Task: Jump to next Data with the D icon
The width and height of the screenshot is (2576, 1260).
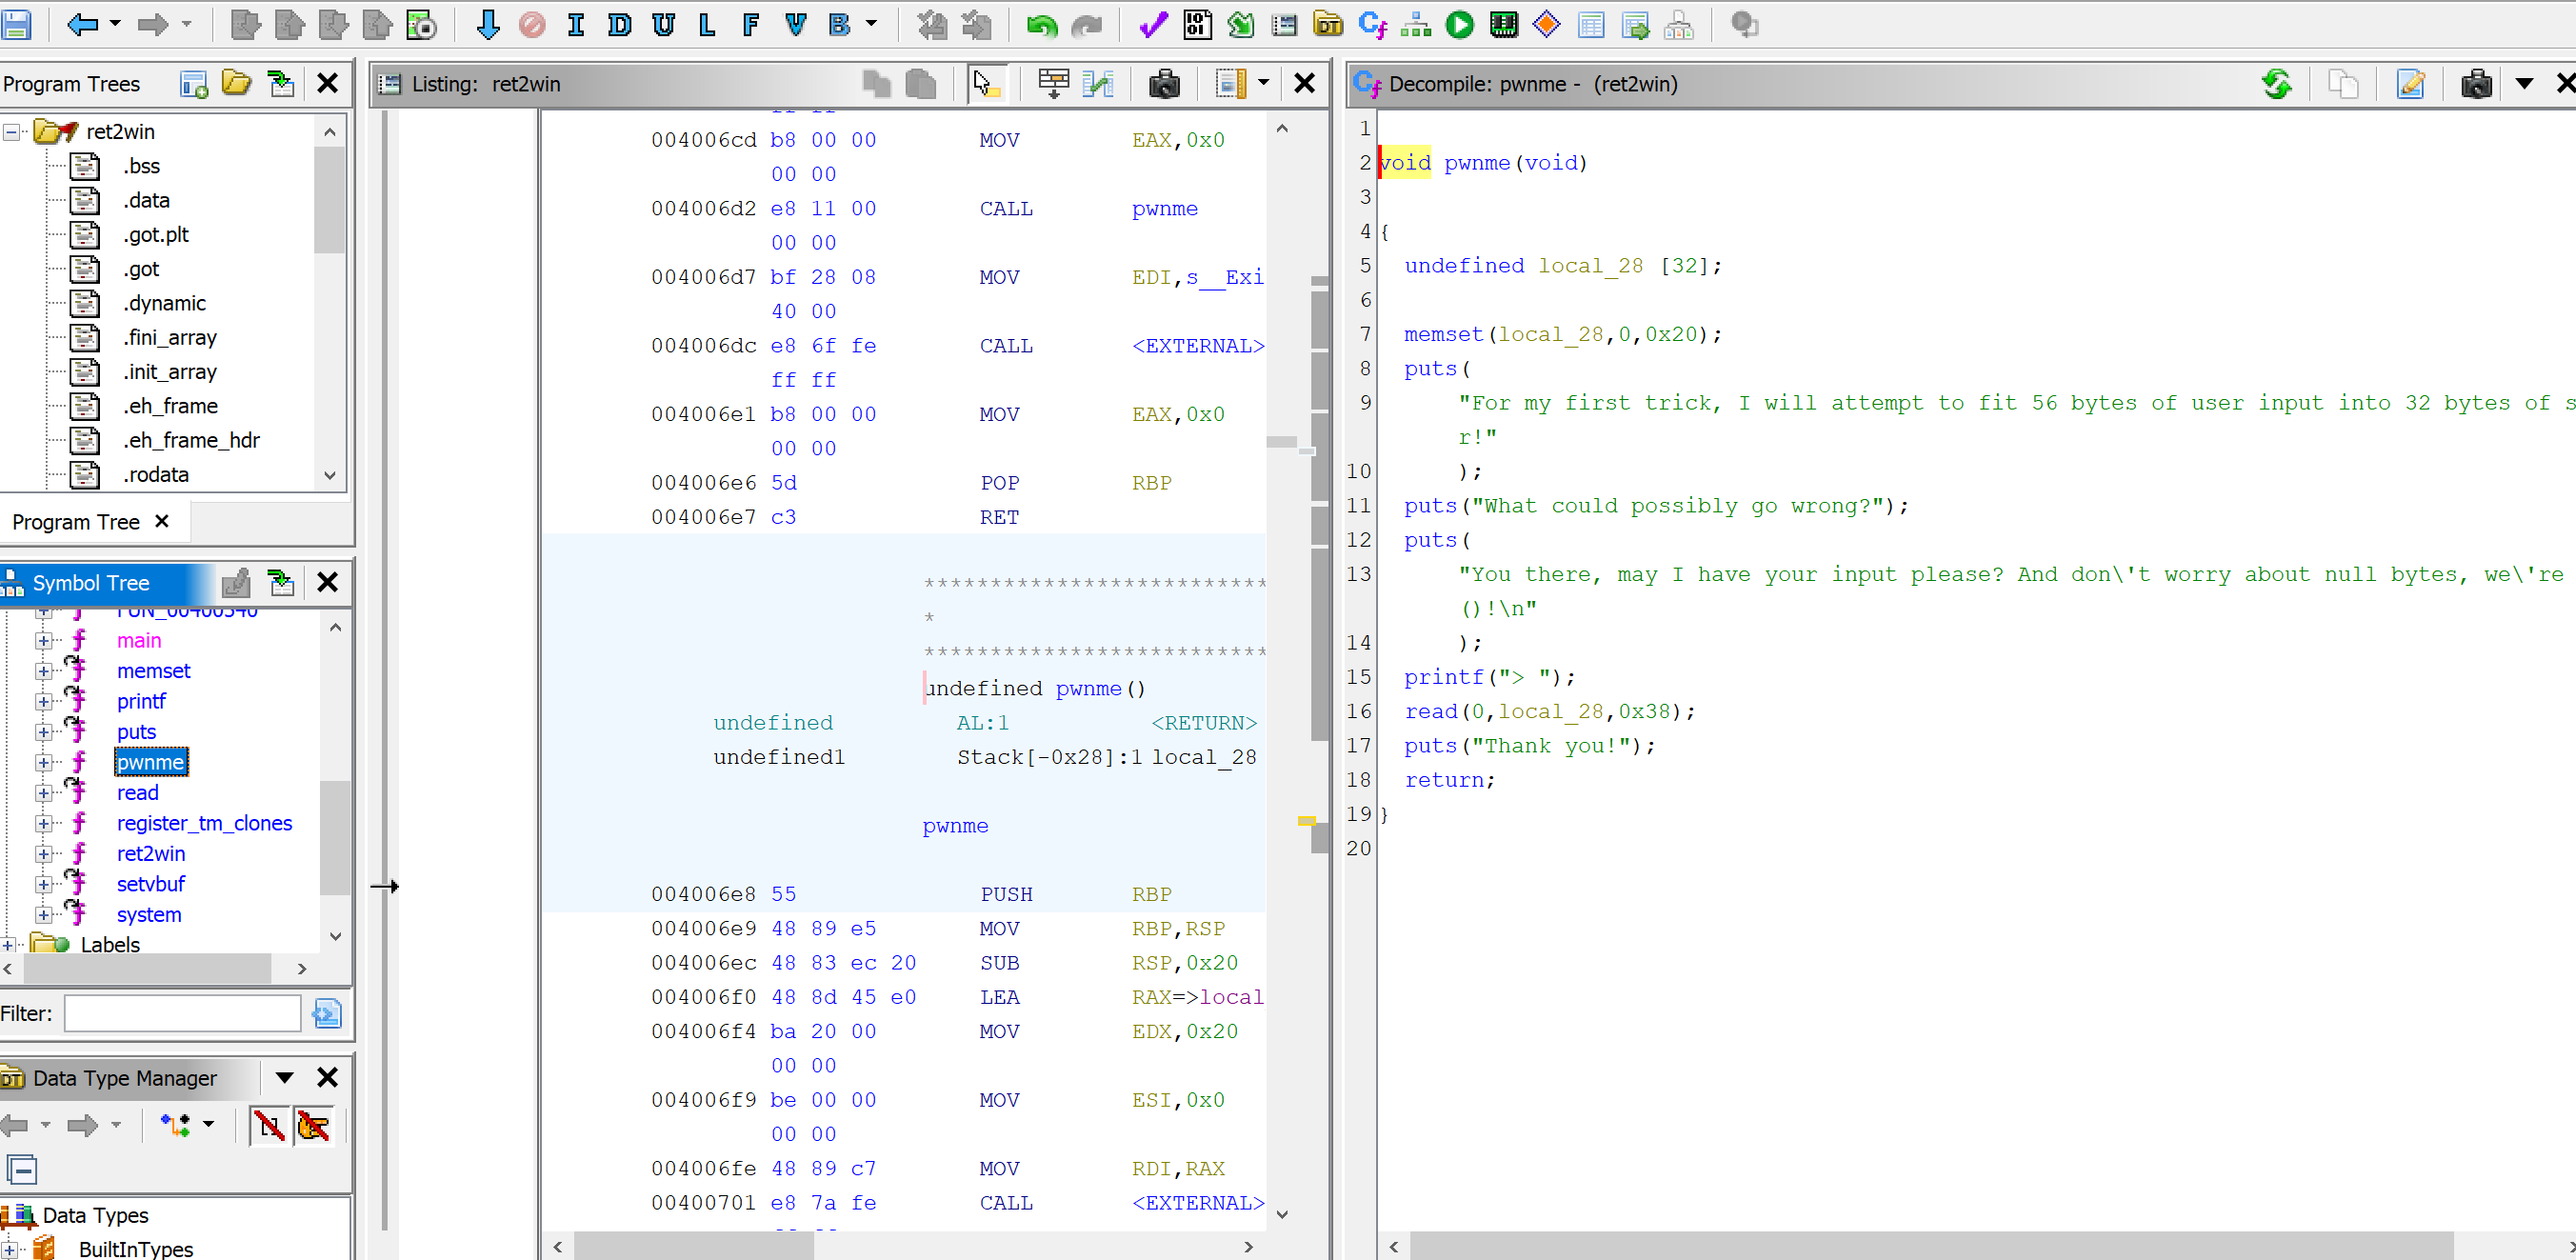Action: 619,25
